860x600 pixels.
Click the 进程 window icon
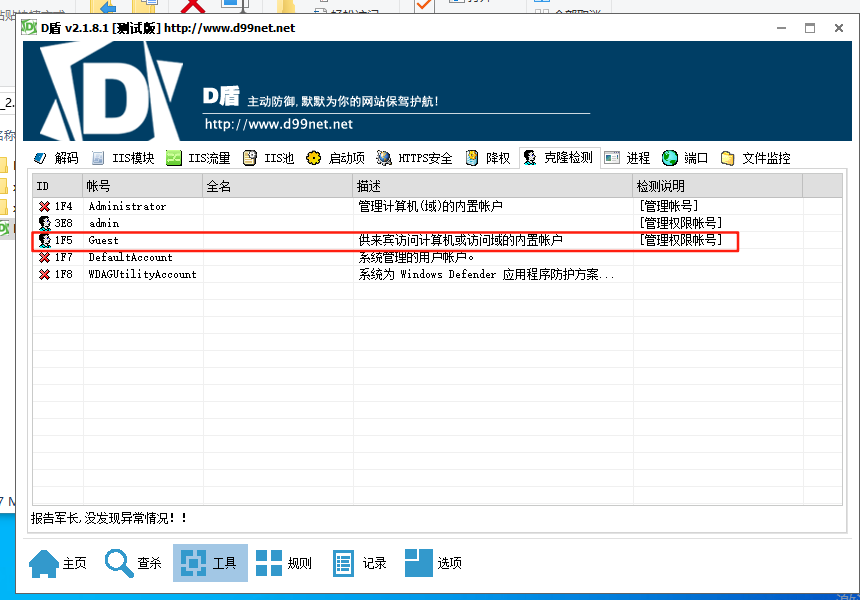[612, 159]
